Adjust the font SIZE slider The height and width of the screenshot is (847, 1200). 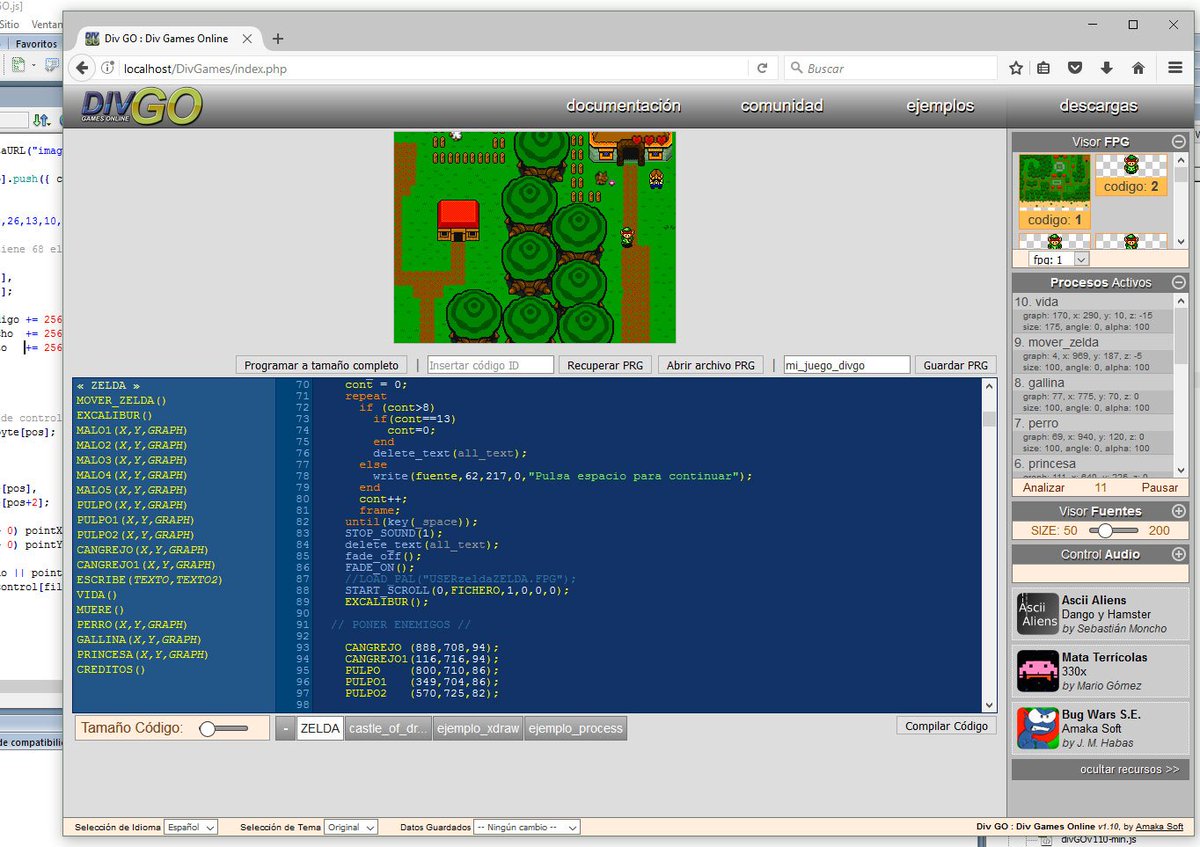[x=1113, y=531]
